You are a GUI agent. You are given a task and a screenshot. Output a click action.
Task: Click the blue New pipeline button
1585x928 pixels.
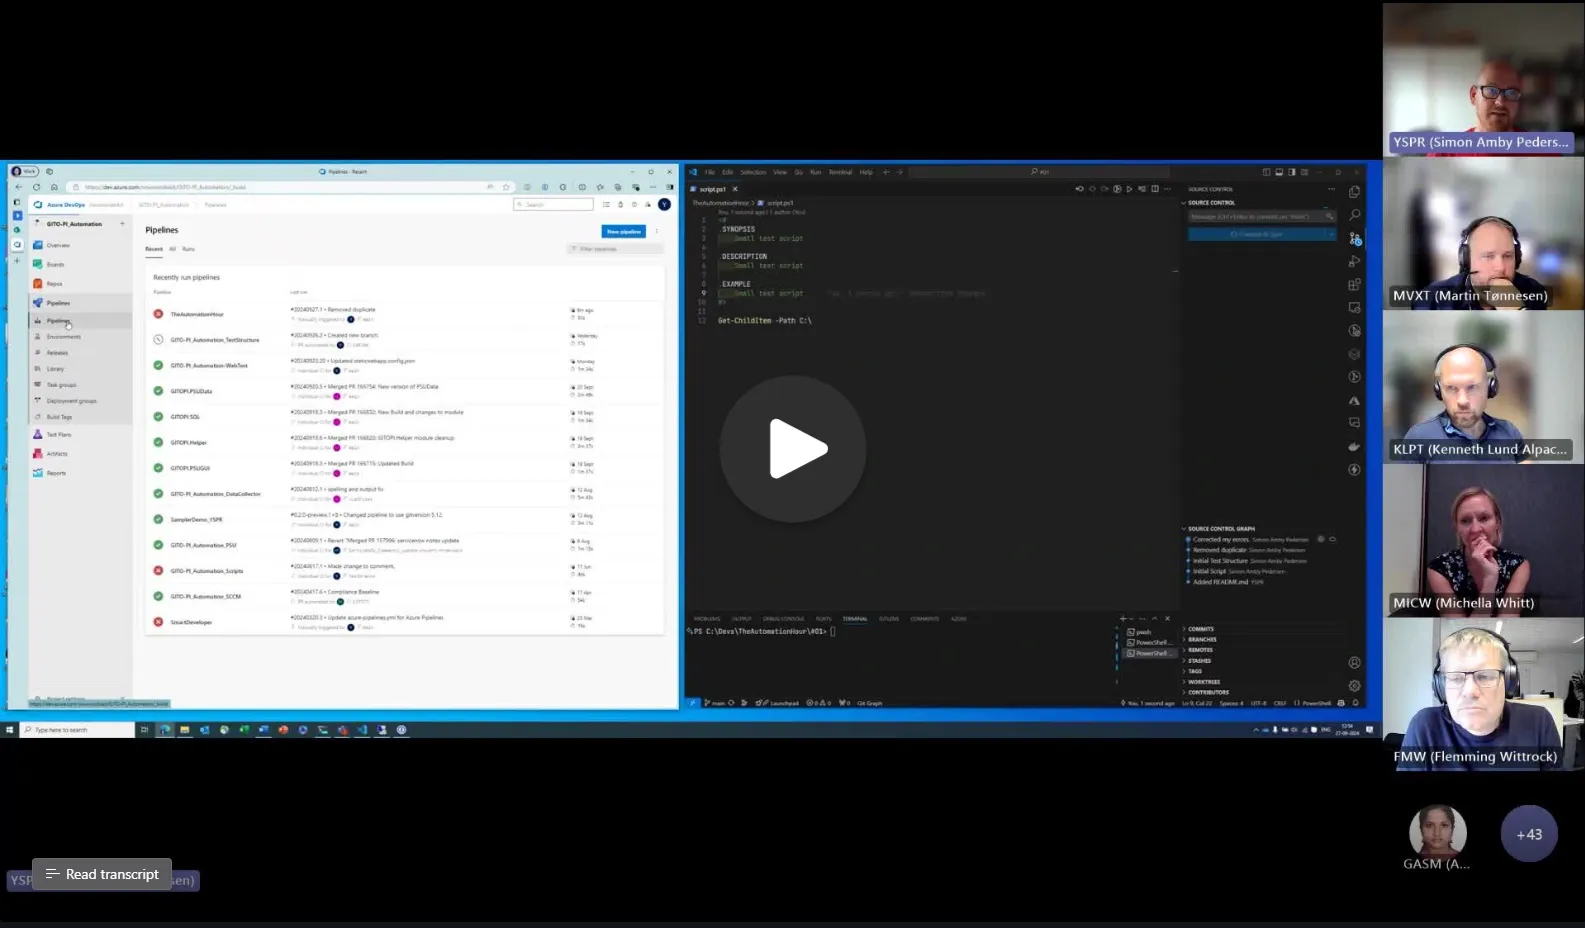623,231
